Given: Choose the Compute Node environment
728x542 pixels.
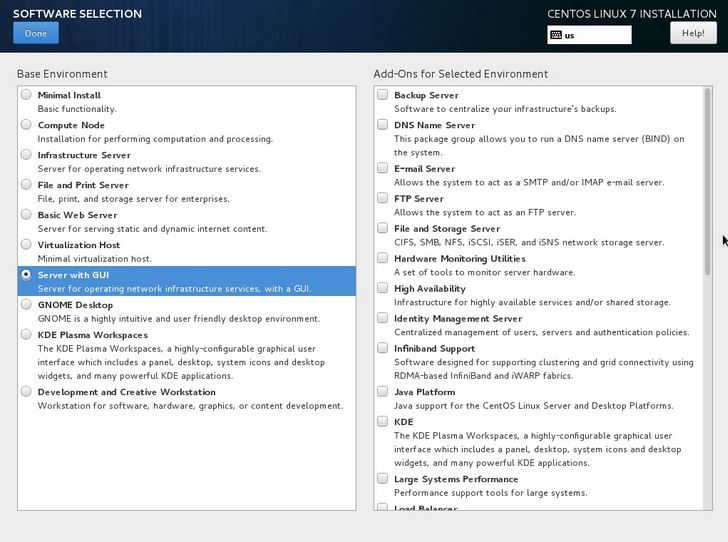Looking at the screenshot, I should tap(26, 125).
